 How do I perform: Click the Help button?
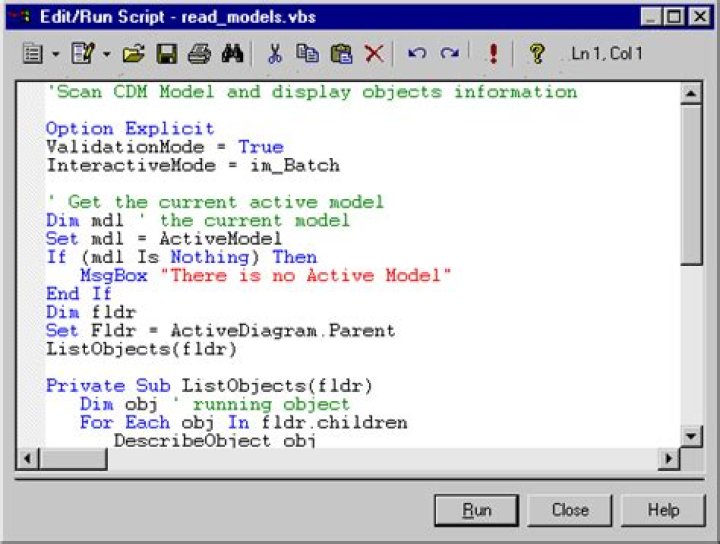[x=663, y=510]
